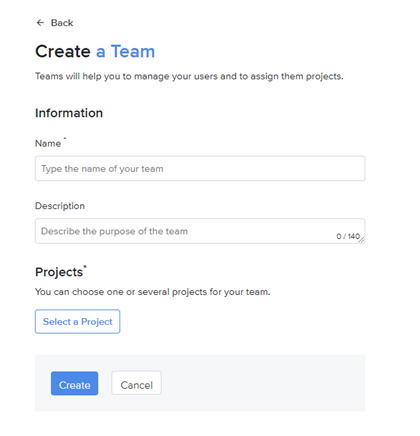Go back via the Back link text

62,23
